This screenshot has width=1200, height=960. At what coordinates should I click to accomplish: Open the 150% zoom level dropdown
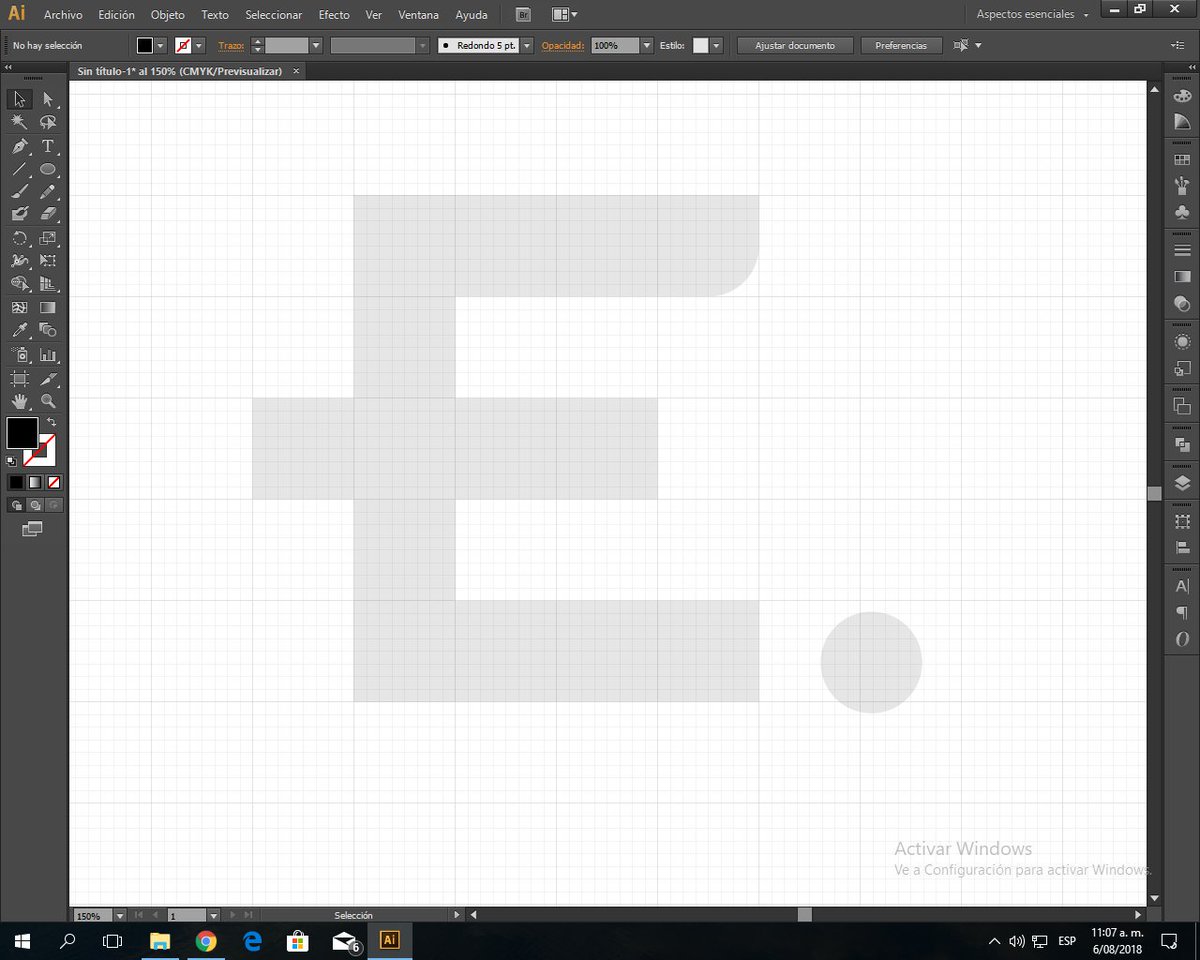120,915
